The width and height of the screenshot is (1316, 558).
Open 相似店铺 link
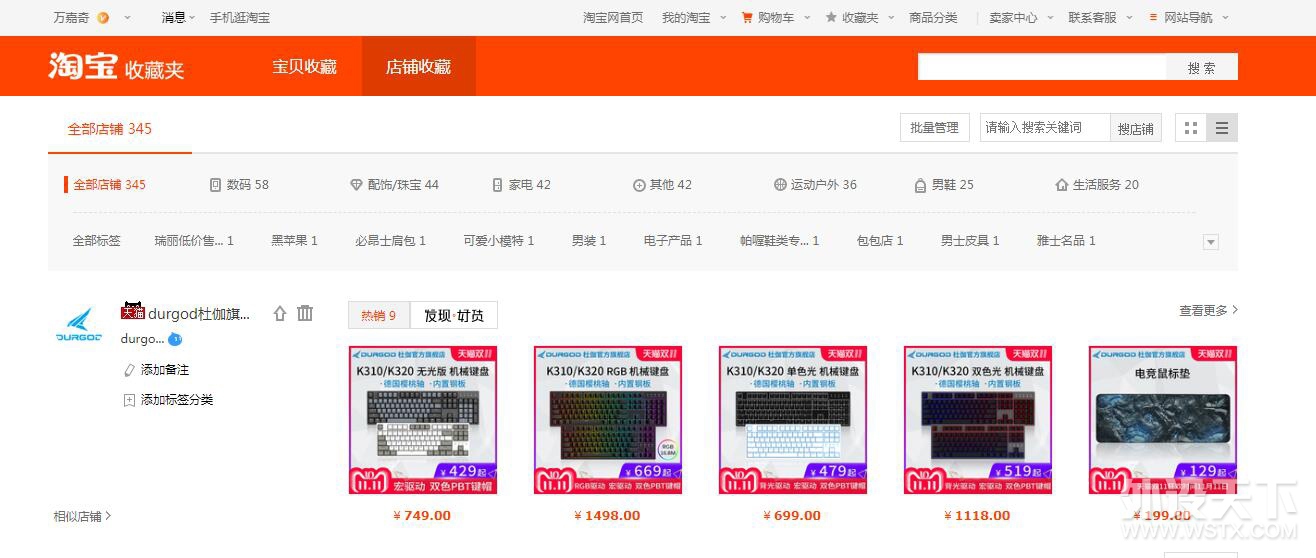tap(82, 516)
